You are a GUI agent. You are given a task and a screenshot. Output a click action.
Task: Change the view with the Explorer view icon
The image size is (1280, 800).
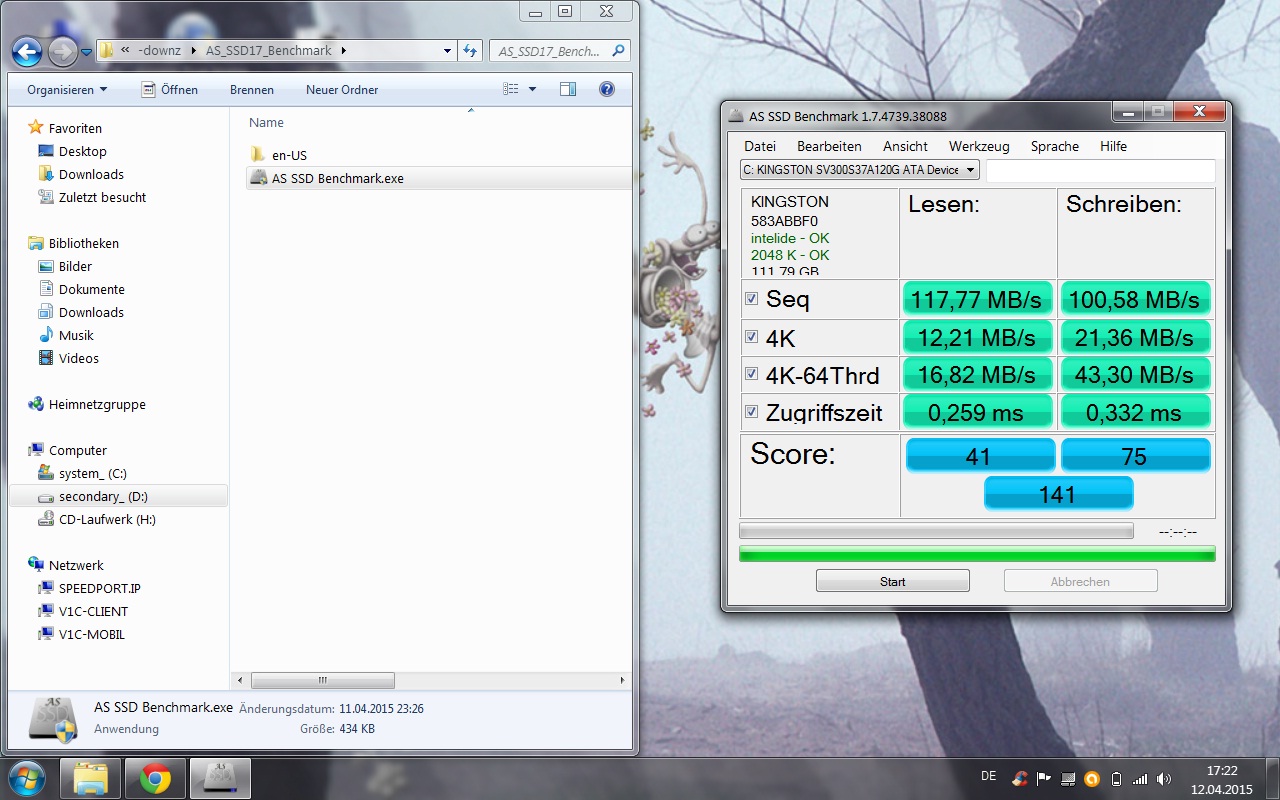click(511, 89)
